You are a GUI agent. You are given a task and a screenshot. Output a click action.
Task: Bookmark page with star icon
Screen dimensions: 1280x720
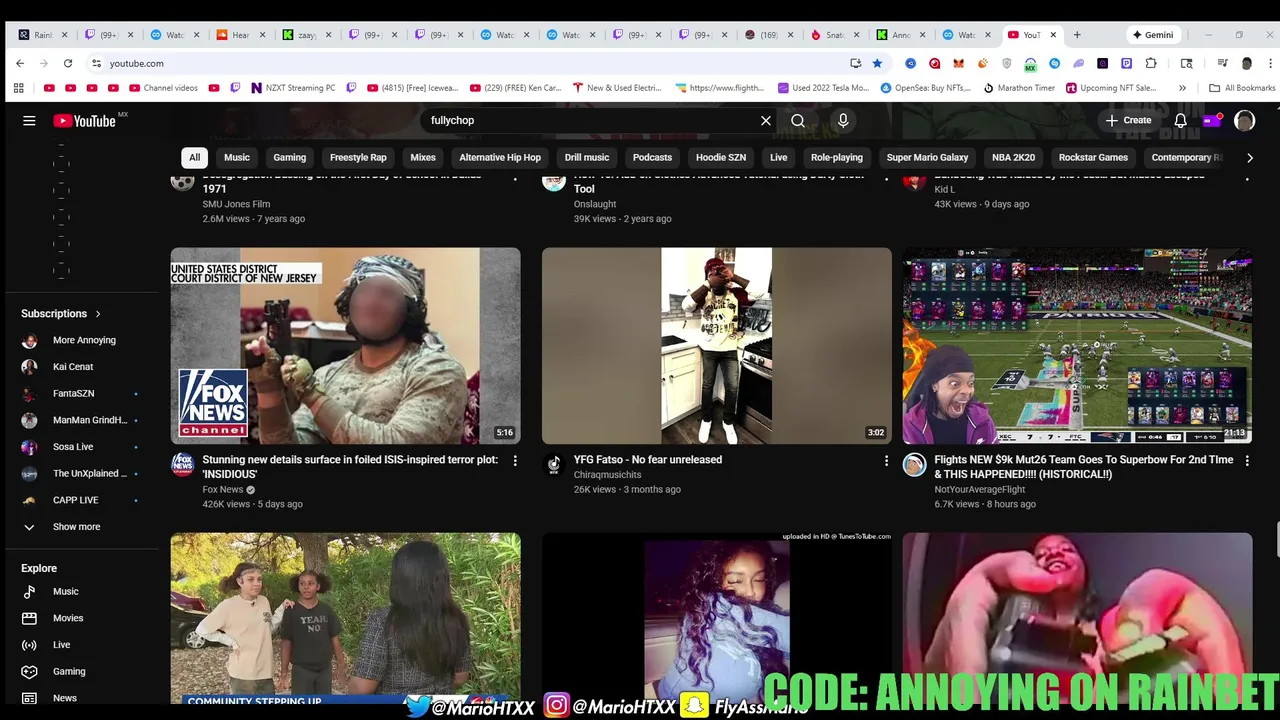tap(877, 63)
